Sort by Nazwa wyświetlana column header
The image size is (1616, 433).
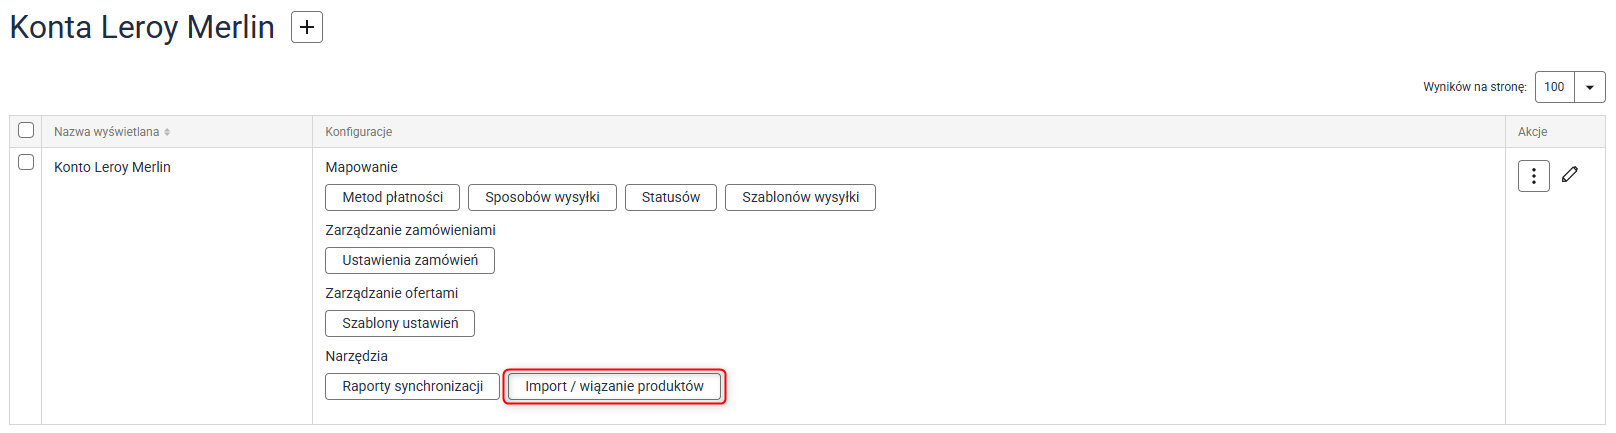point(106,132)
